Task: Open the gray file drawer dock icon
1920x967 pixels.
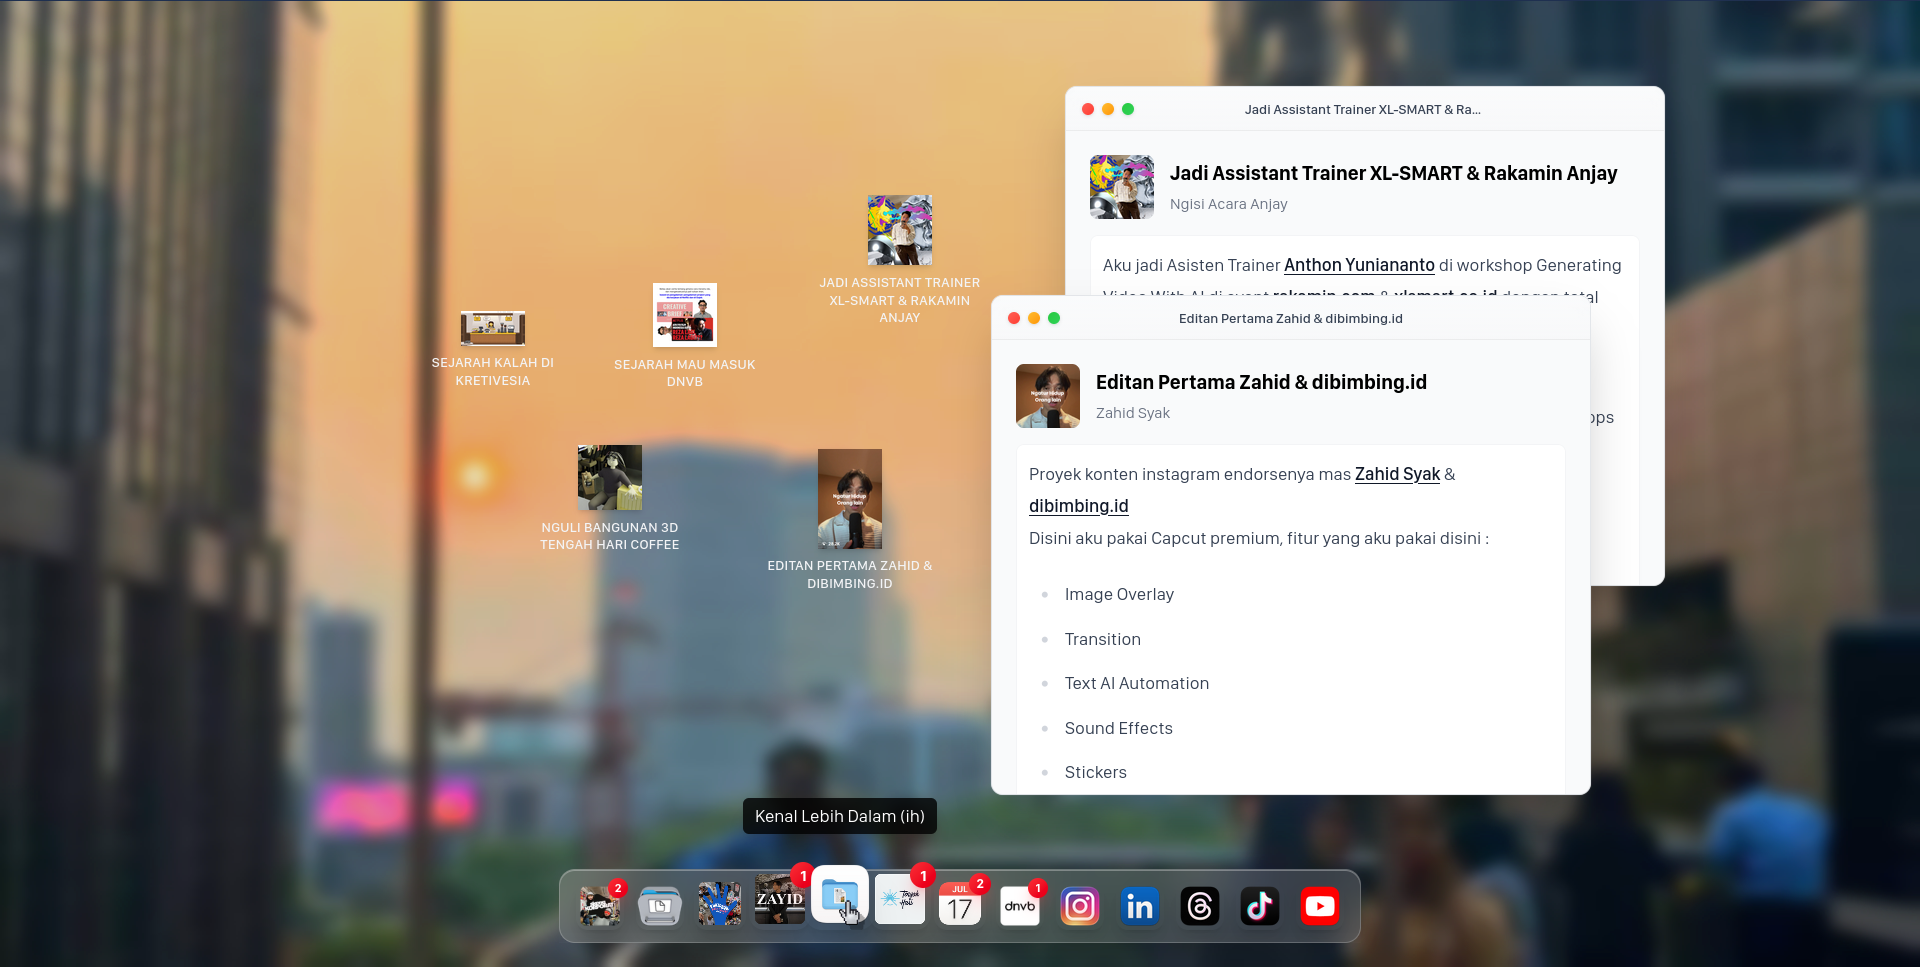Action: pos(660,906)
